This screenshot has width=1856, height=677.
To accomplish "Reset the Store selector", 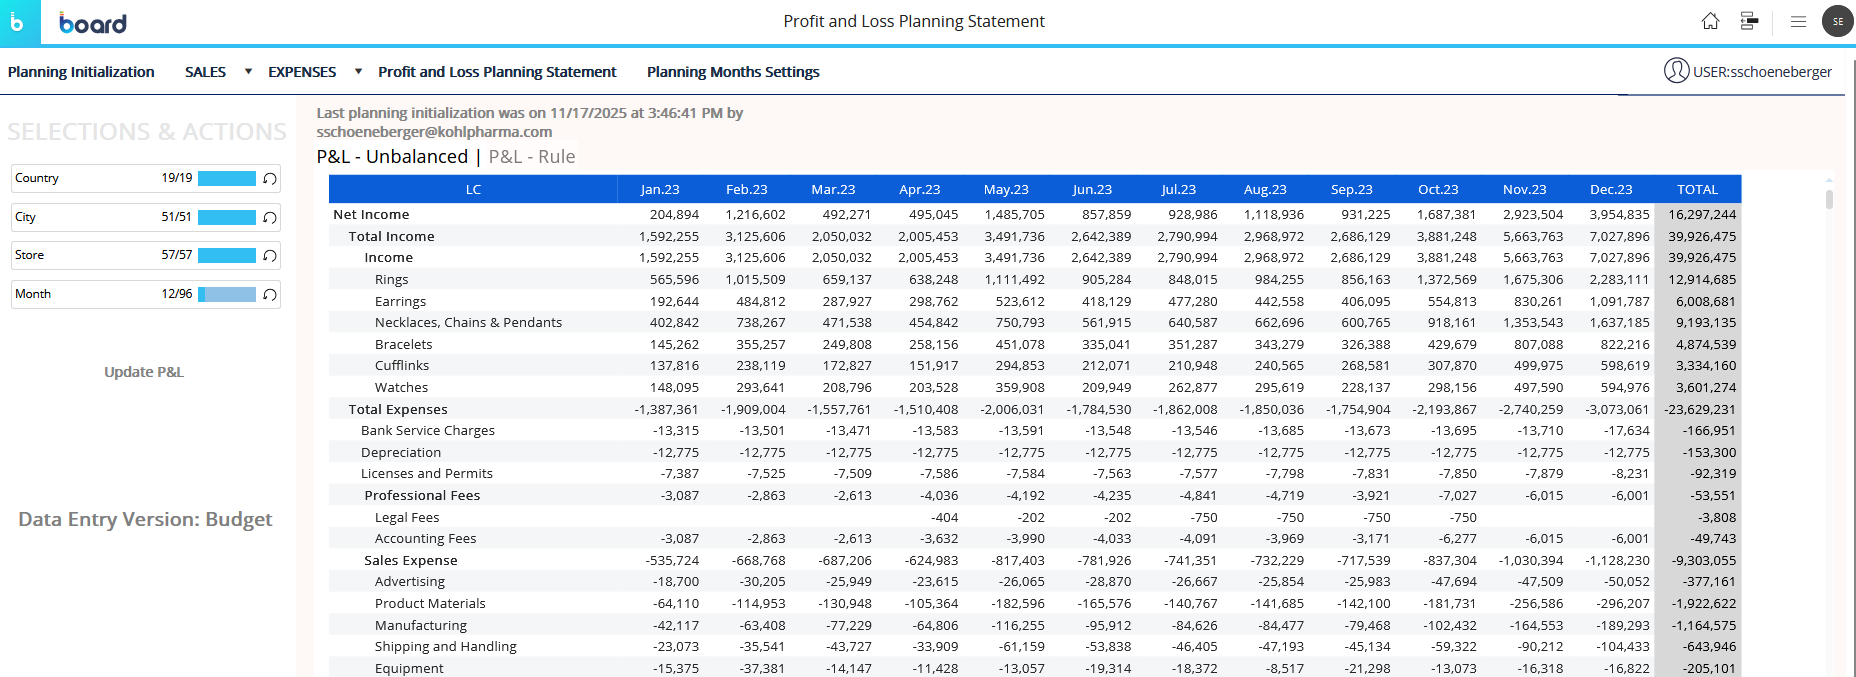I will pos(269,256).
